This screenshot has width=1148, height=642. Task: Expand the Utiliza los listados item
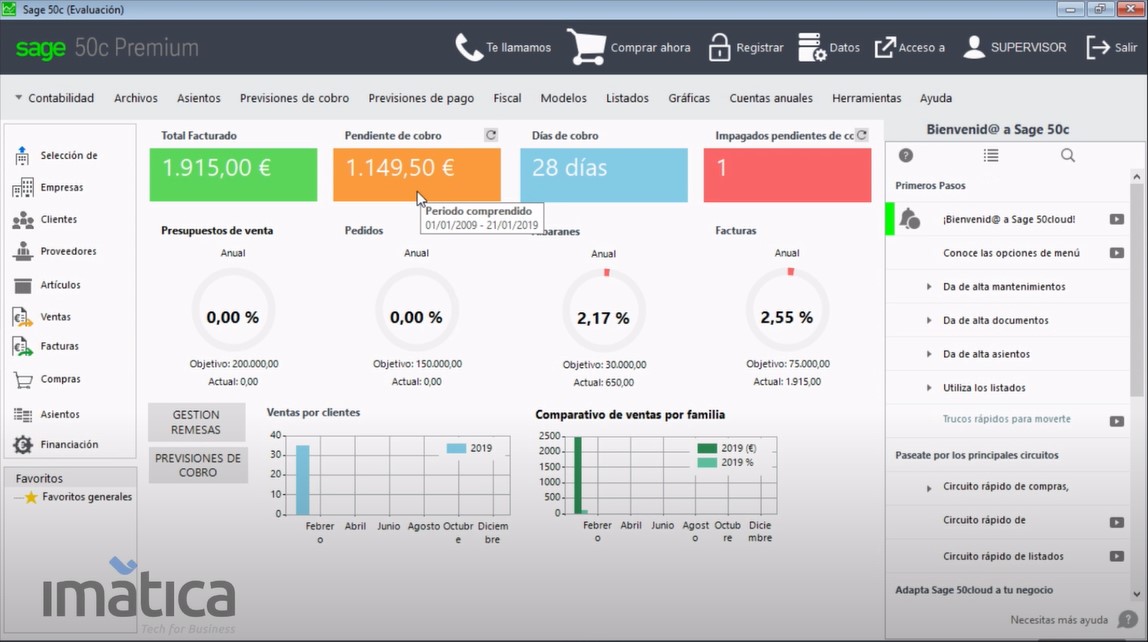(x=929, y=388)
